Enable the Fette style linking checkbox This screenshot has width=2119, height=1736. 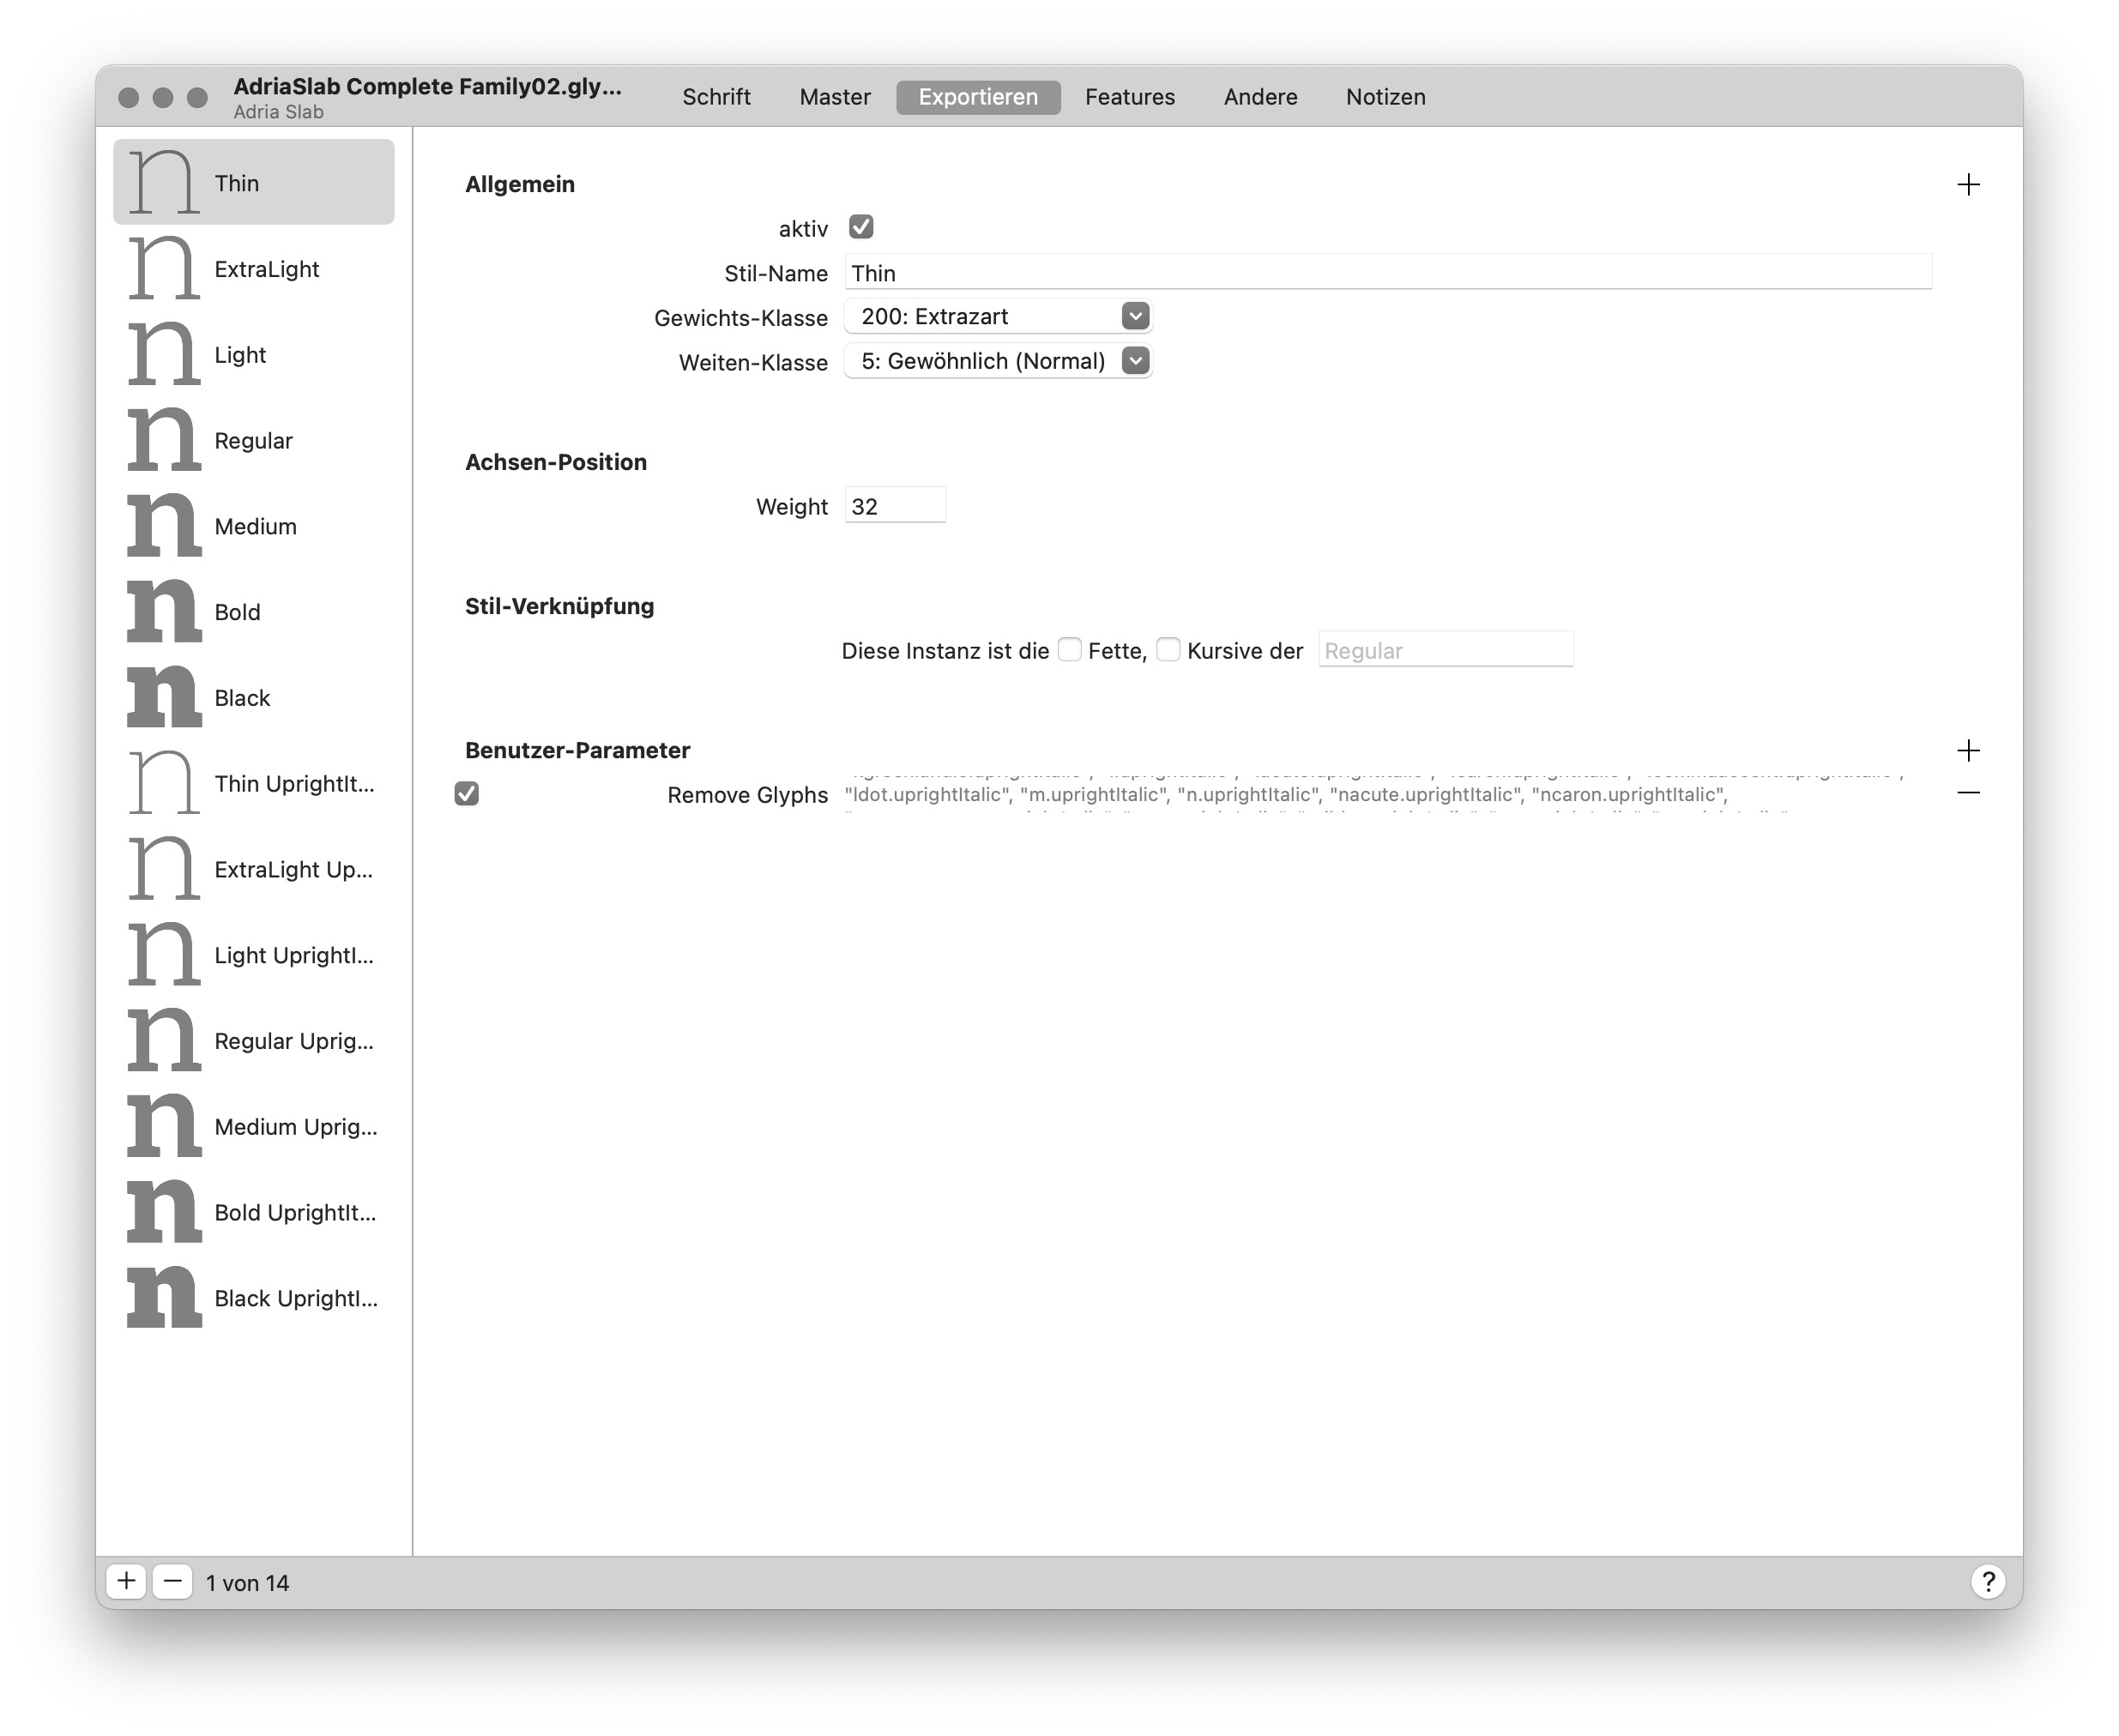pos(1069,650)
